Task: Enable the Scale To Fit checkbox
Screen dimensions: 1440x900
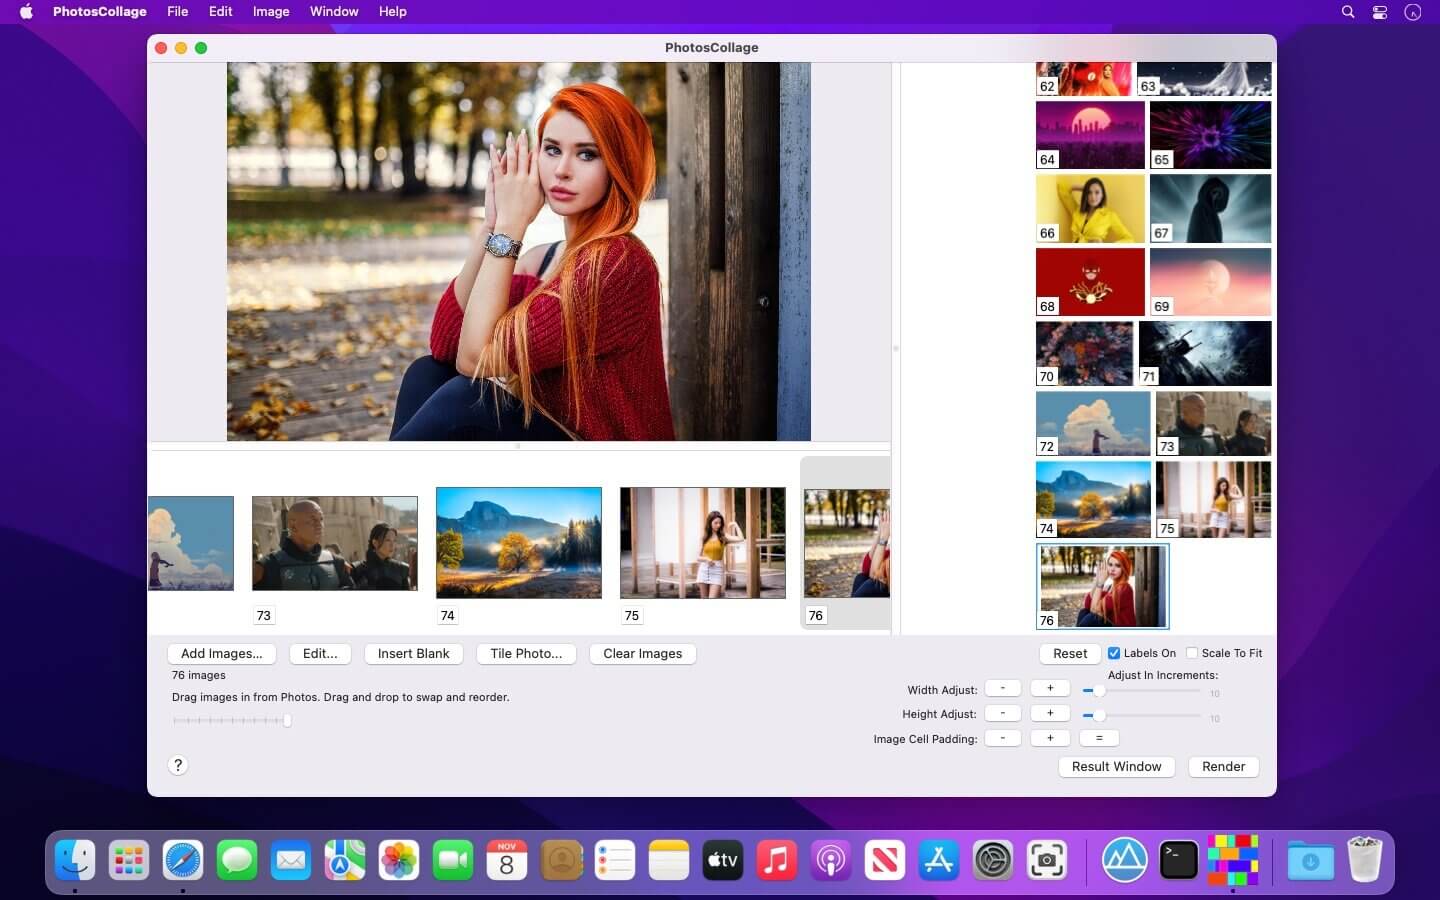Action: pyautogui.click(x=1192, y=653)
